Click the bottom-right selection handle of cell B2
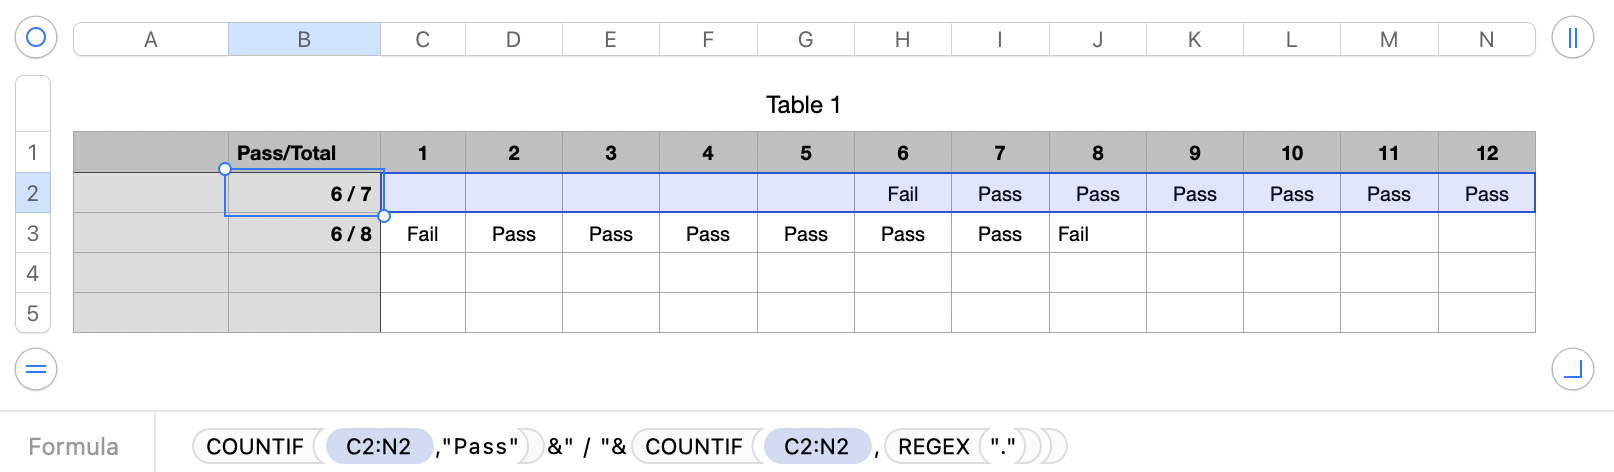 pos(384,215)
